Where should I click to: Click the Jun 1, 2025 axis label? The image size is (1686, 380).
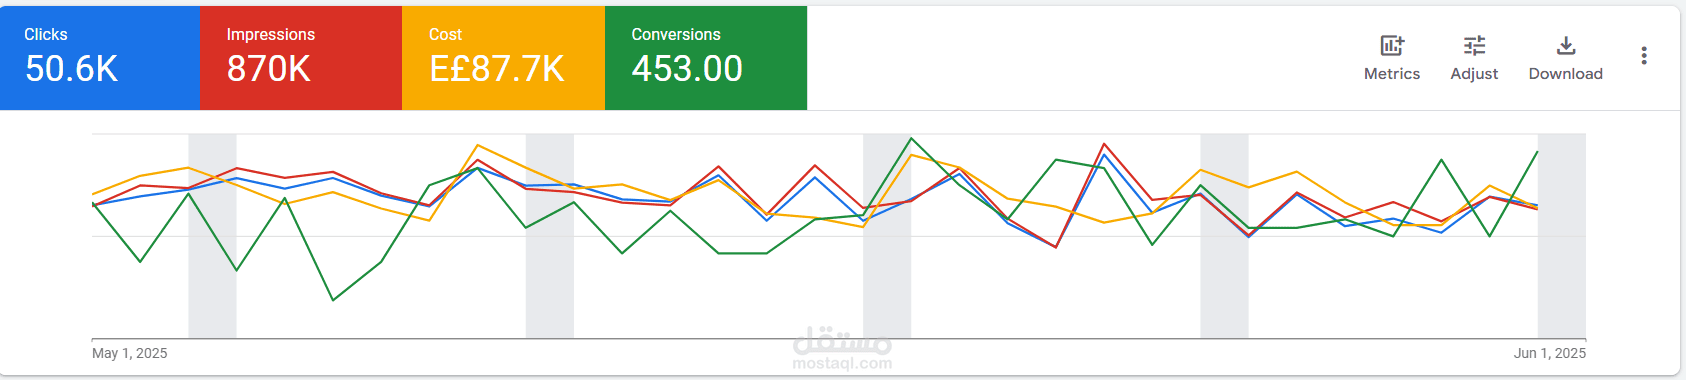tap(1550, 353)
